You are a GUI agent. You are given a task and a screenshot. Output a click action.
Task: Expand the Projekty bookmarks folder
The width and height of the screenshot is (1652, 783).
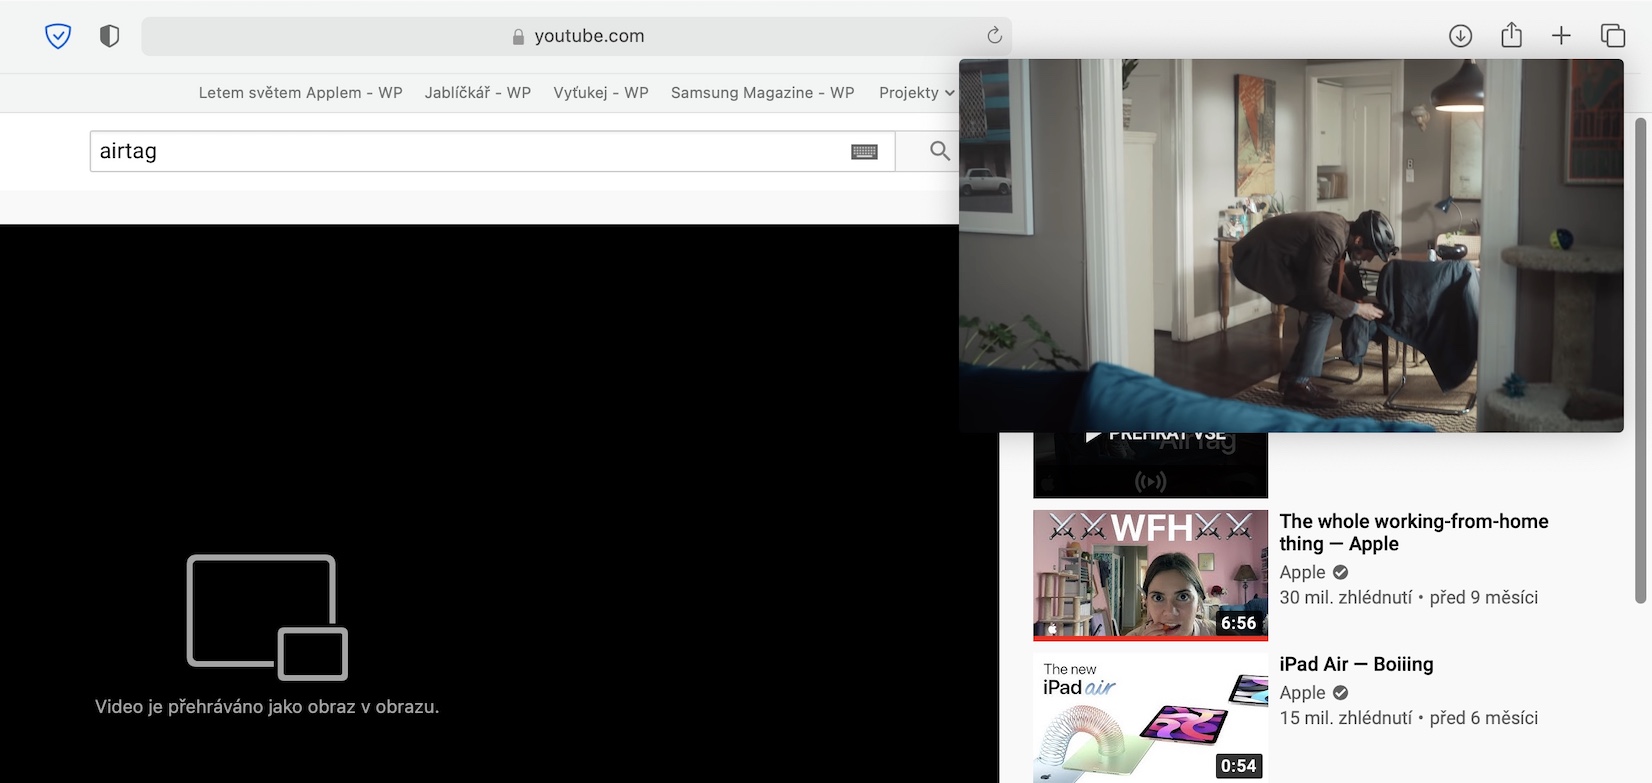pos(917,93)
